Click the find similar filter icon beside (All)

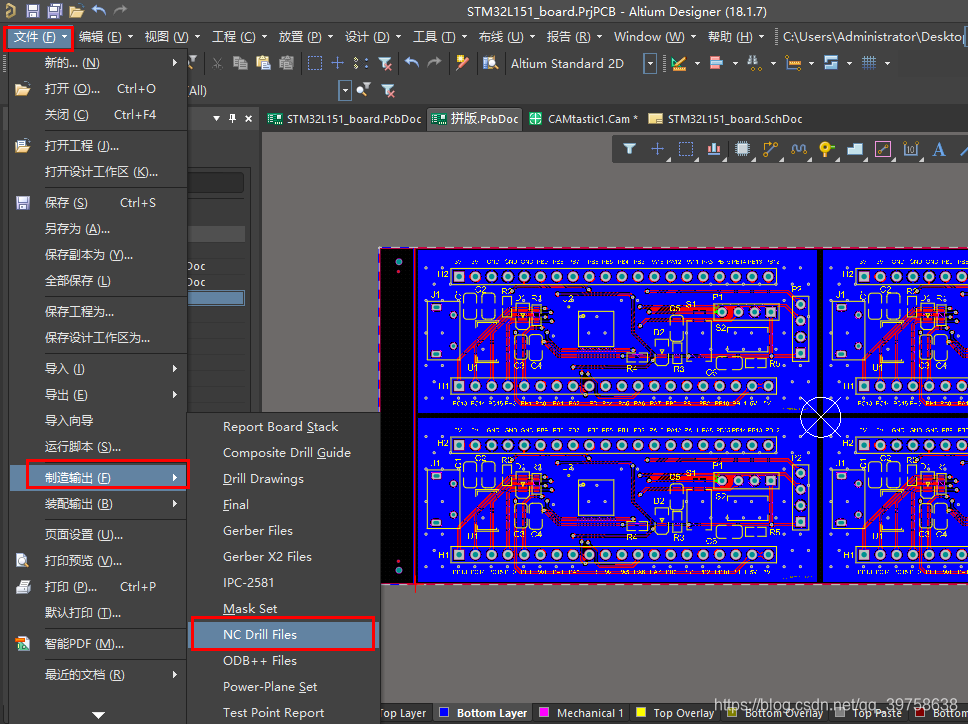[x=364, y=90]
